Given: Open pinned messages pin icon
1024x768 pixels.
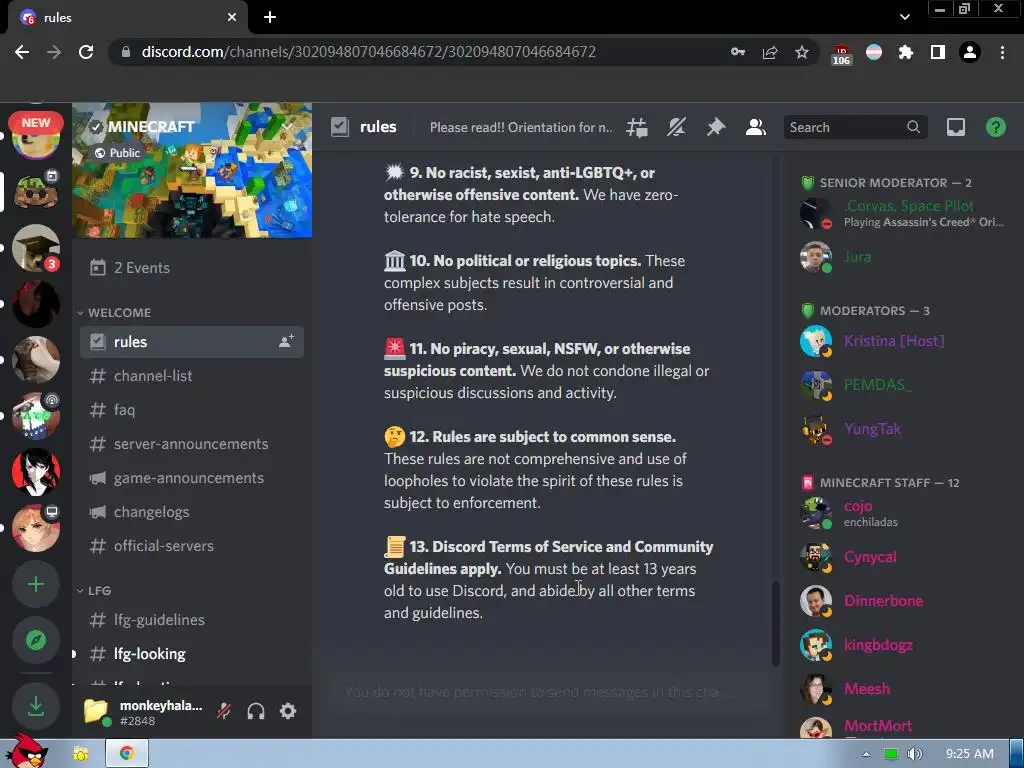Looking at the screenshot, I should (716, 127).
